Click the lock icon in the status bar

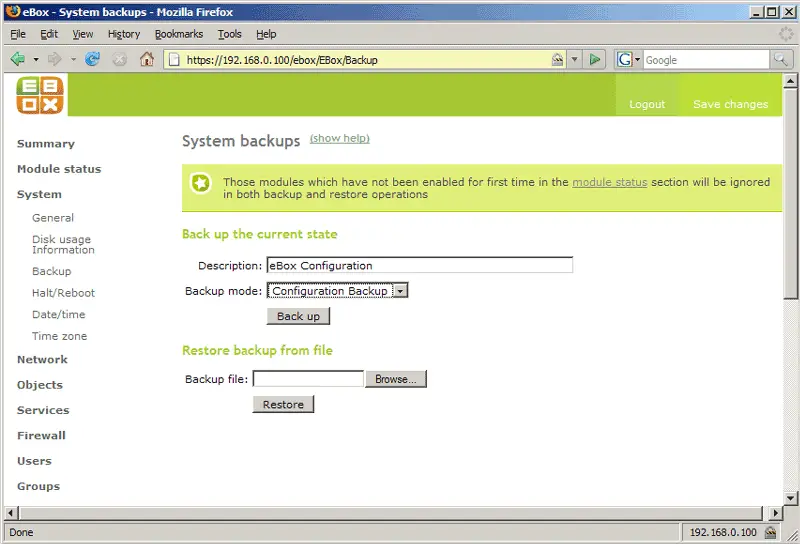pyautogui.click(x=770, y=532)
